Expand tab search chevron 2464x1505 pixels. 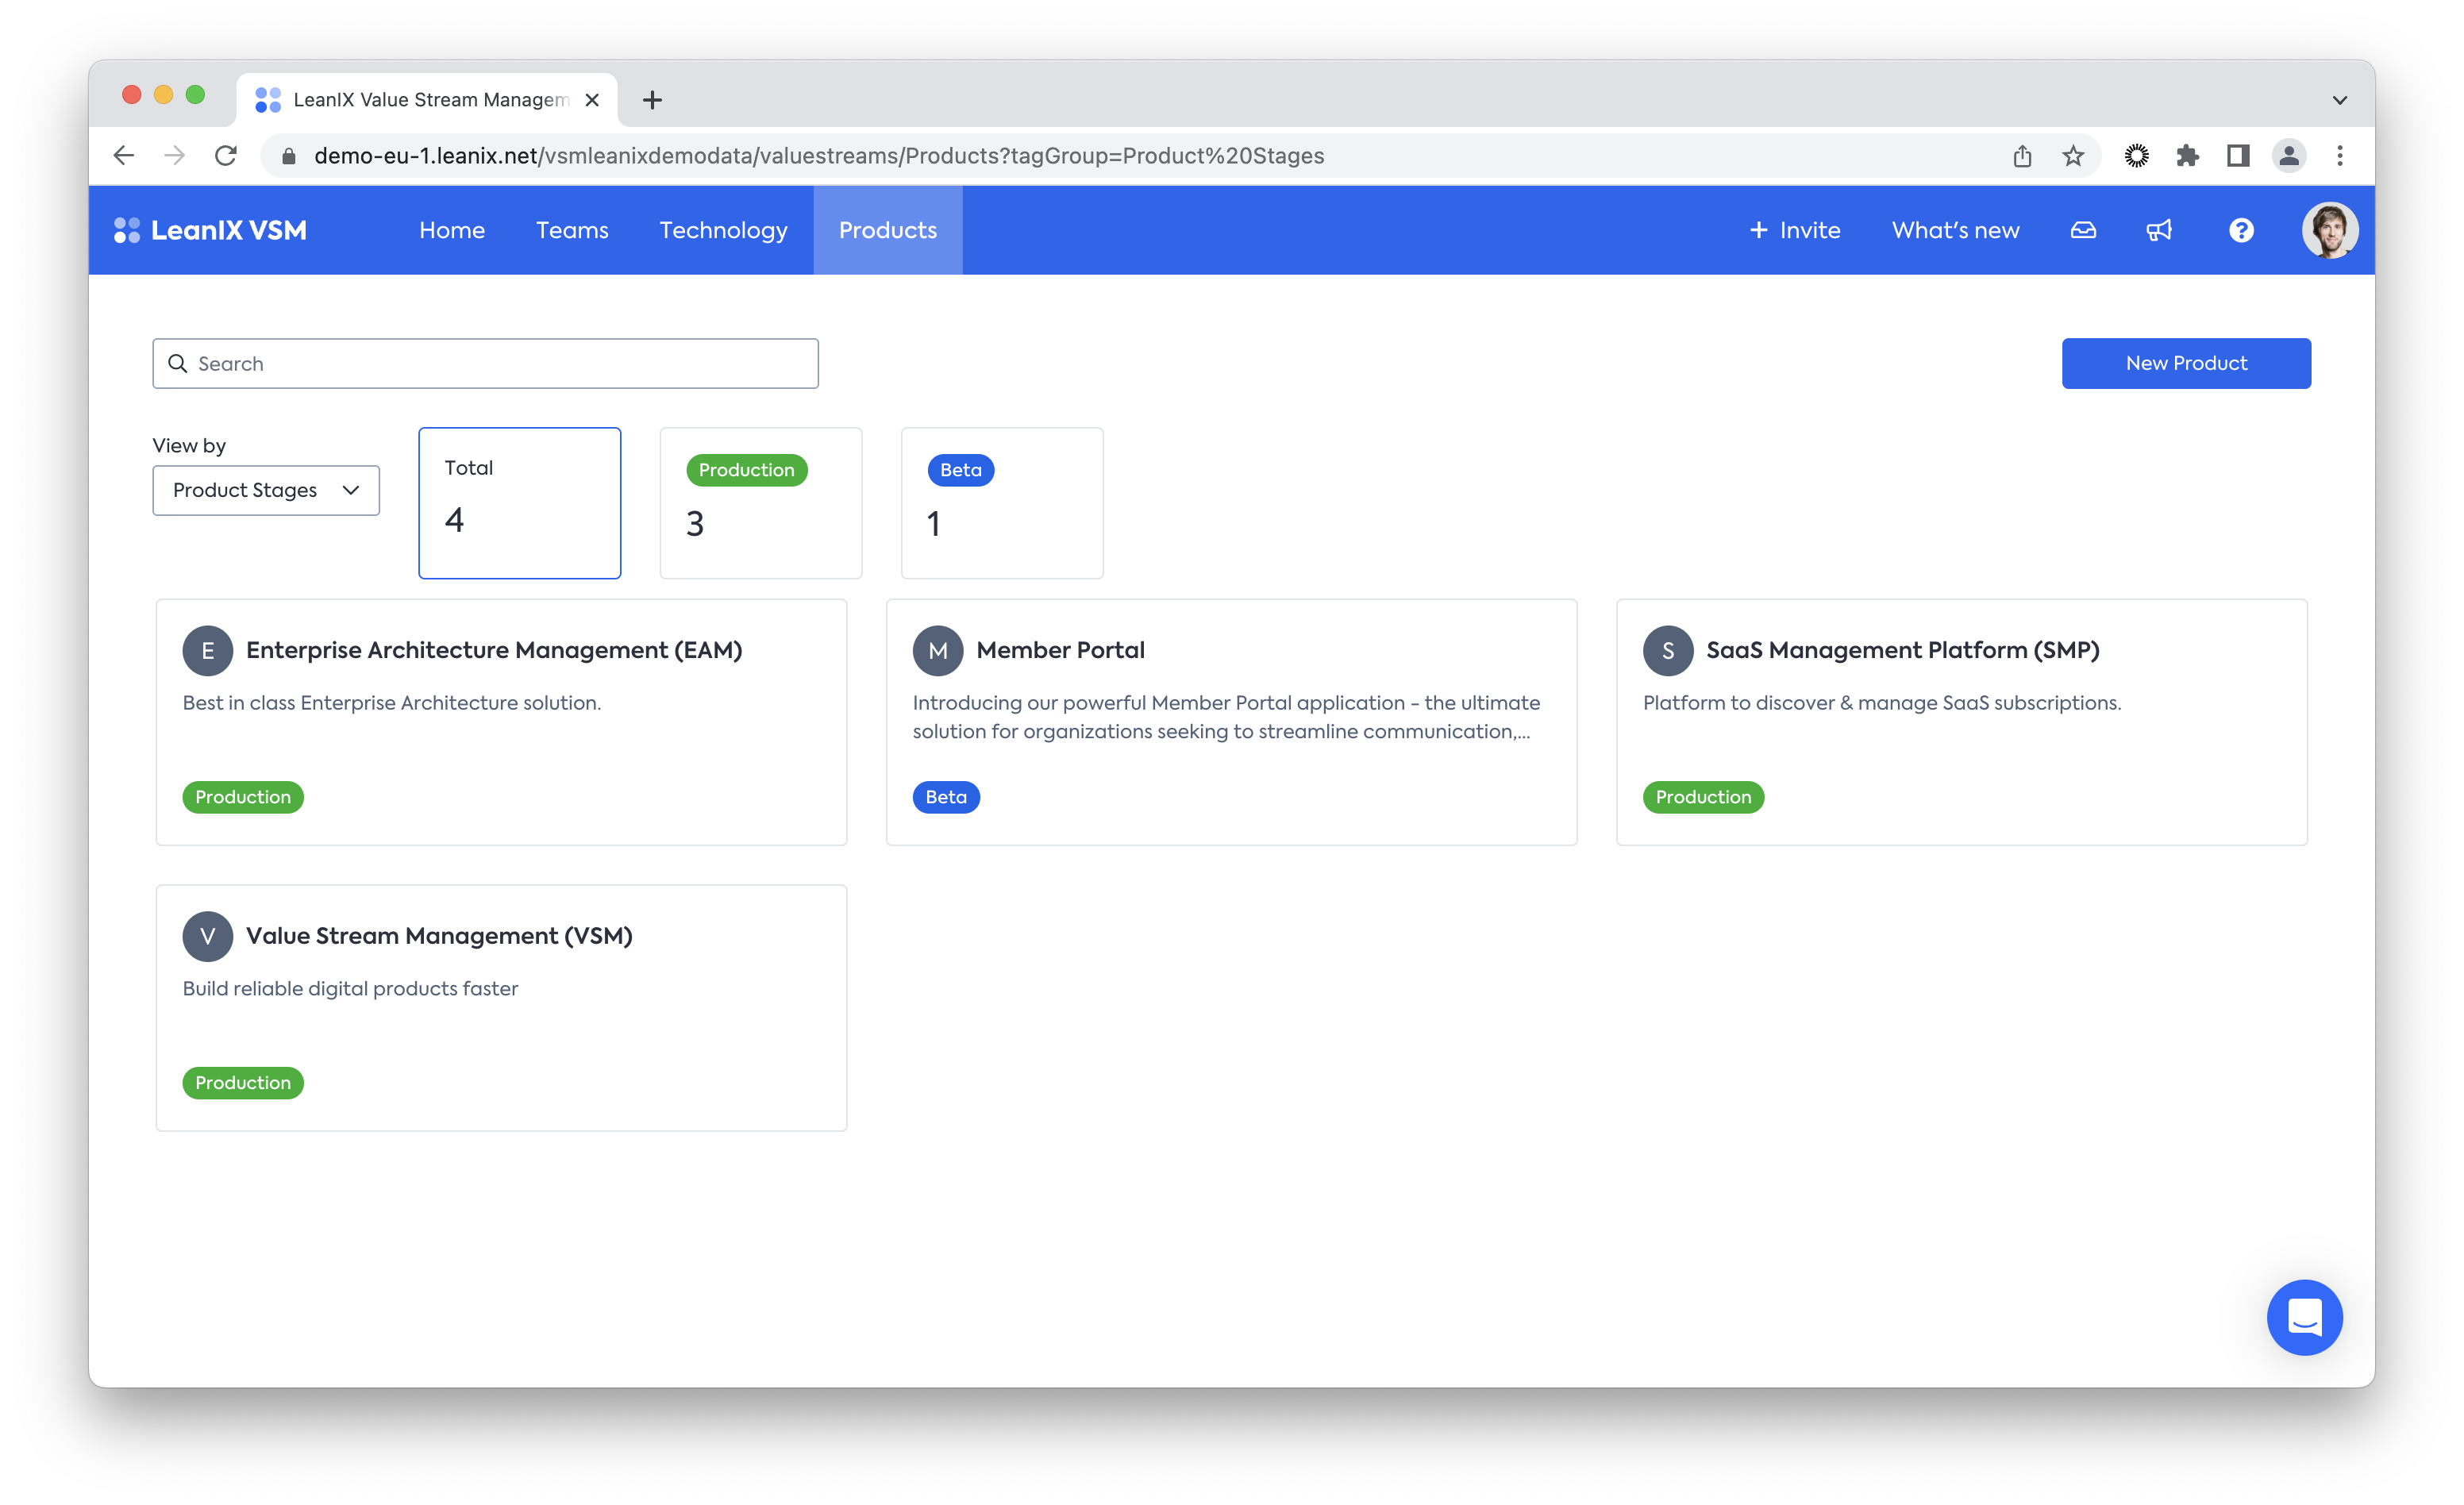pos(2339,100)
